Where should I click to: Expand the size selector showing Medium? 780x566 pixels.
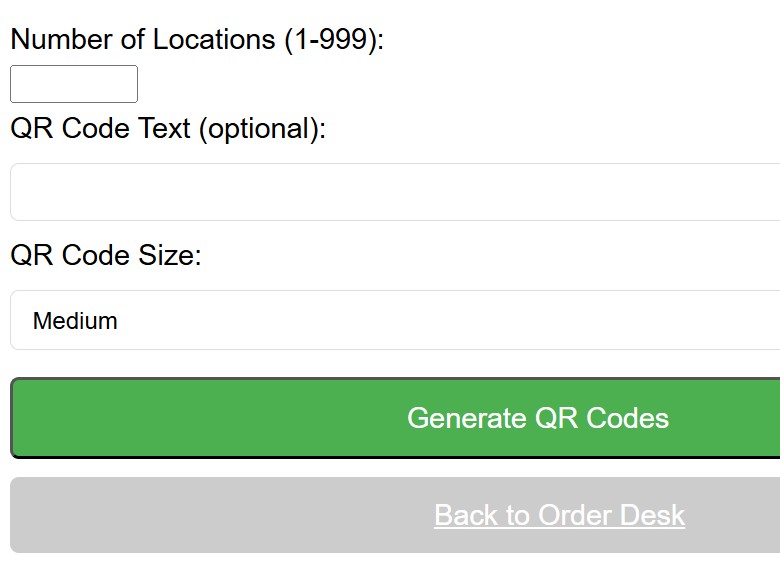pos(395,320)
